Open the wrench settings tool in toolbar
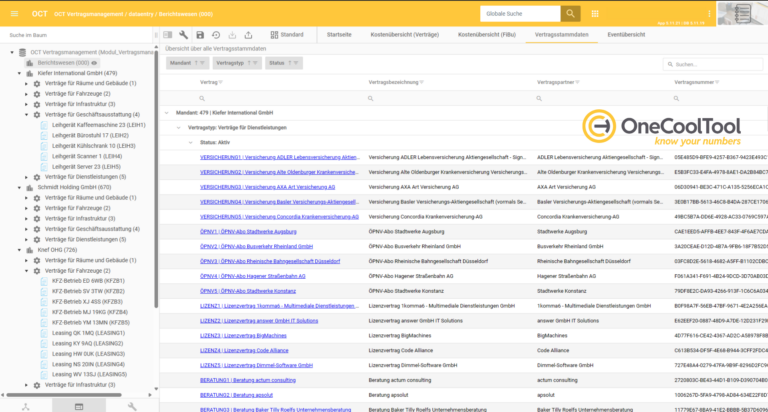This screenshot has width=768, height=412. pyautogui.click(x=183, y=35)
